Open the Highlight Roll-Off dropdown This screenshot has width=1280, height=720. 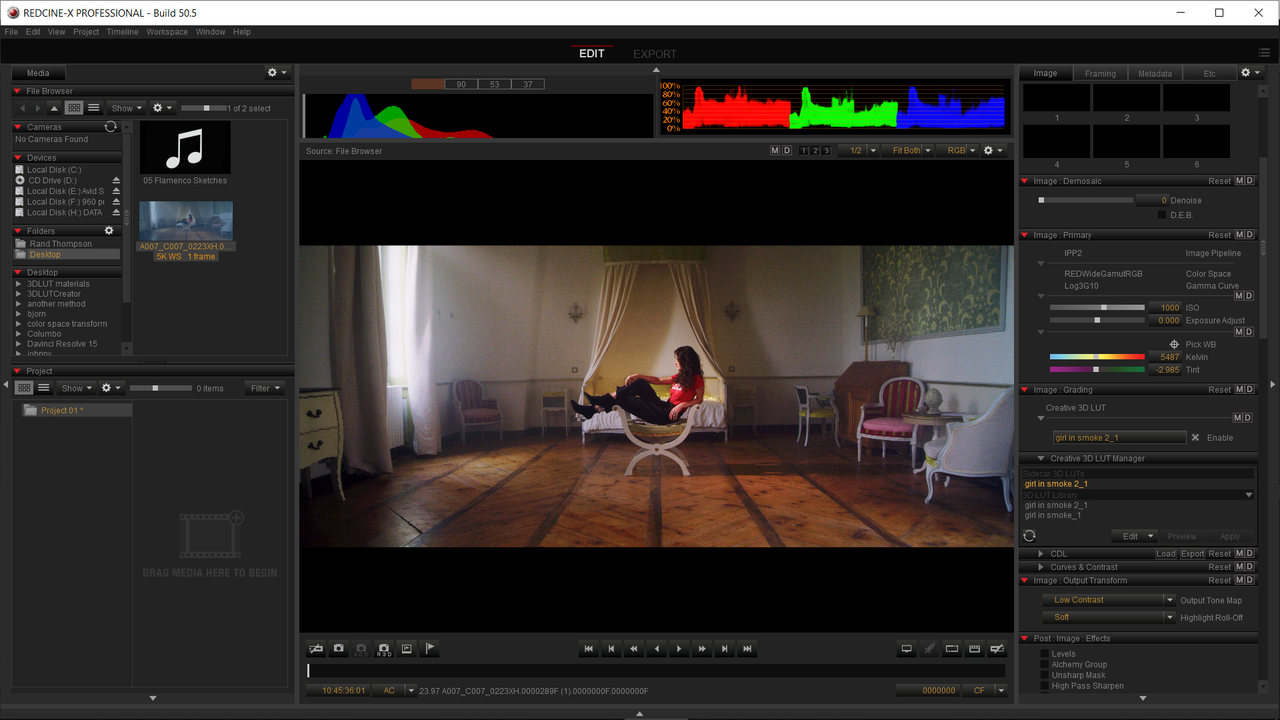1109,617
